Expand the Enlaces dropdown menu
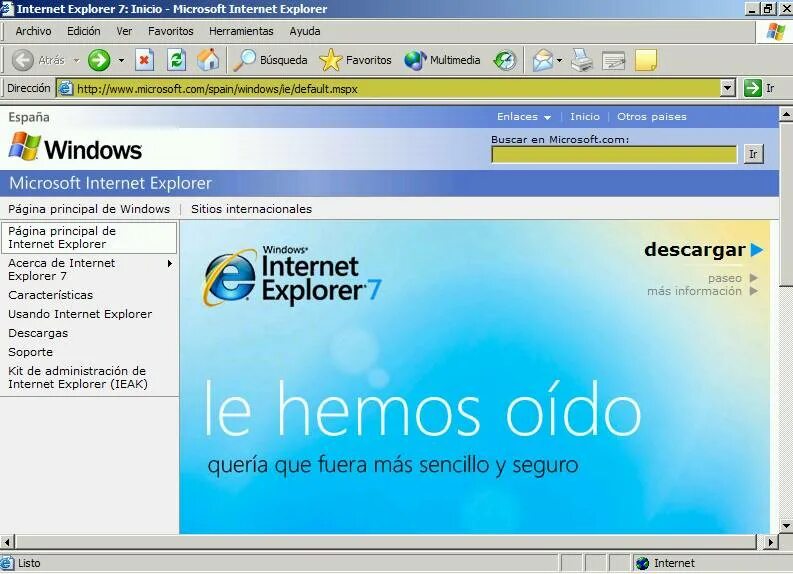The image size is (793, 574). pyautogui.click(x=524, y=116)
